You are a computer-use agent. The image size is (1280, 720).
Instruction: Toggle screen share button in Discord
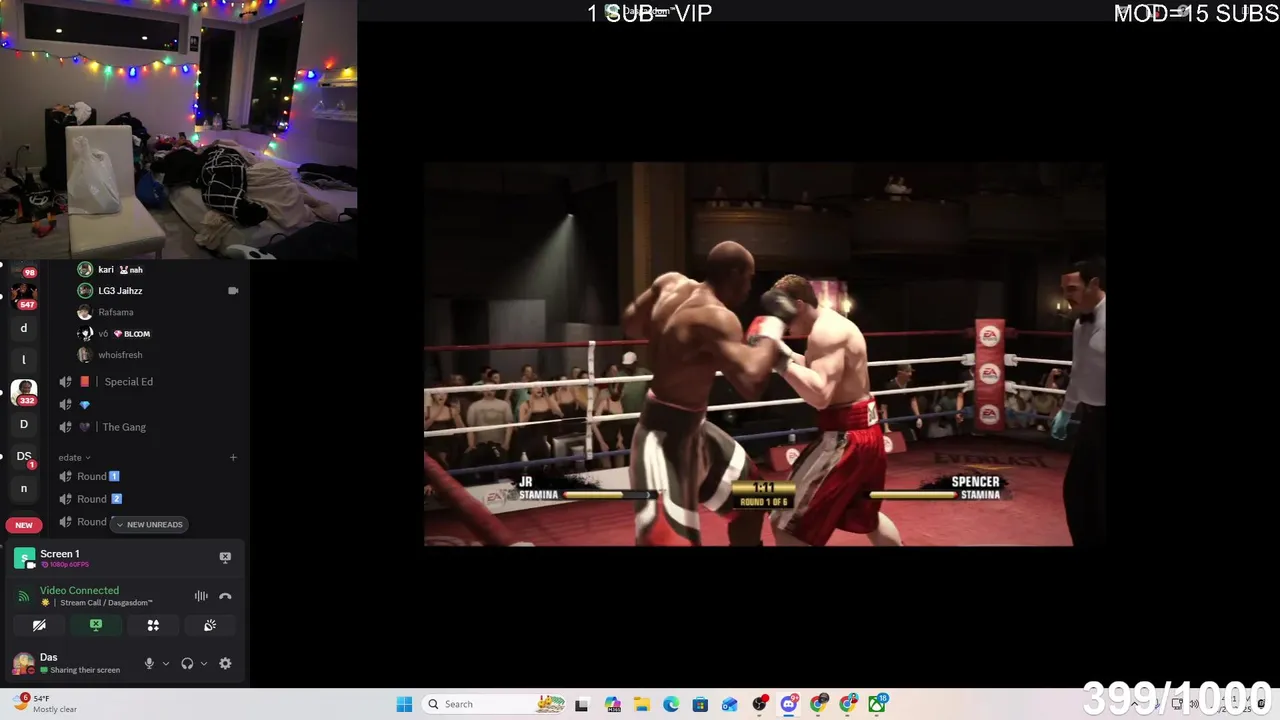tap(96, 625)
